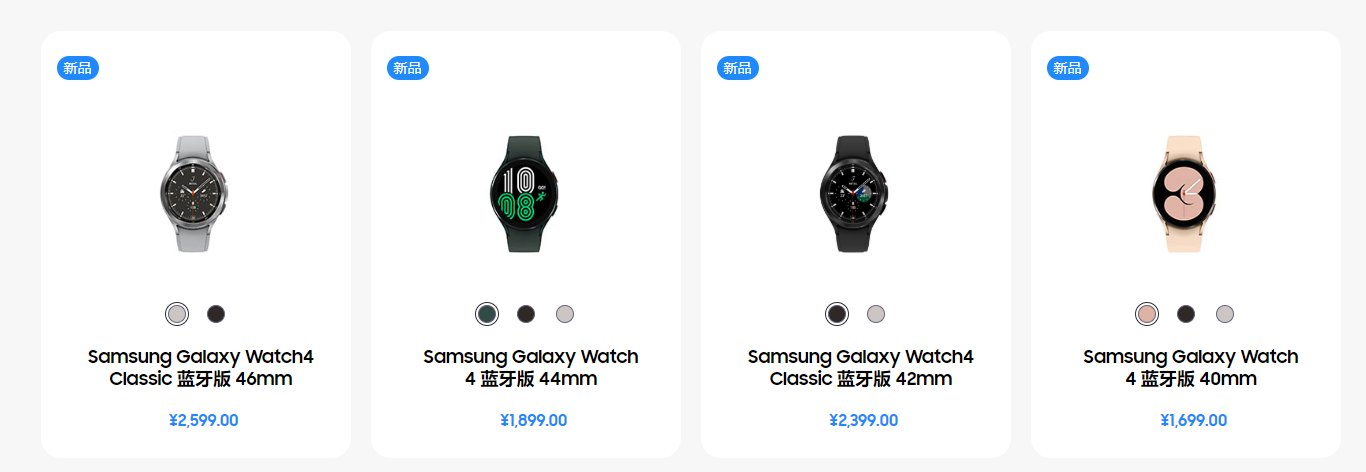Select pink gold color for Galaxy Watch 4 40mm
Viewport: 1366px width, 472px height.
click(1147, 314)
